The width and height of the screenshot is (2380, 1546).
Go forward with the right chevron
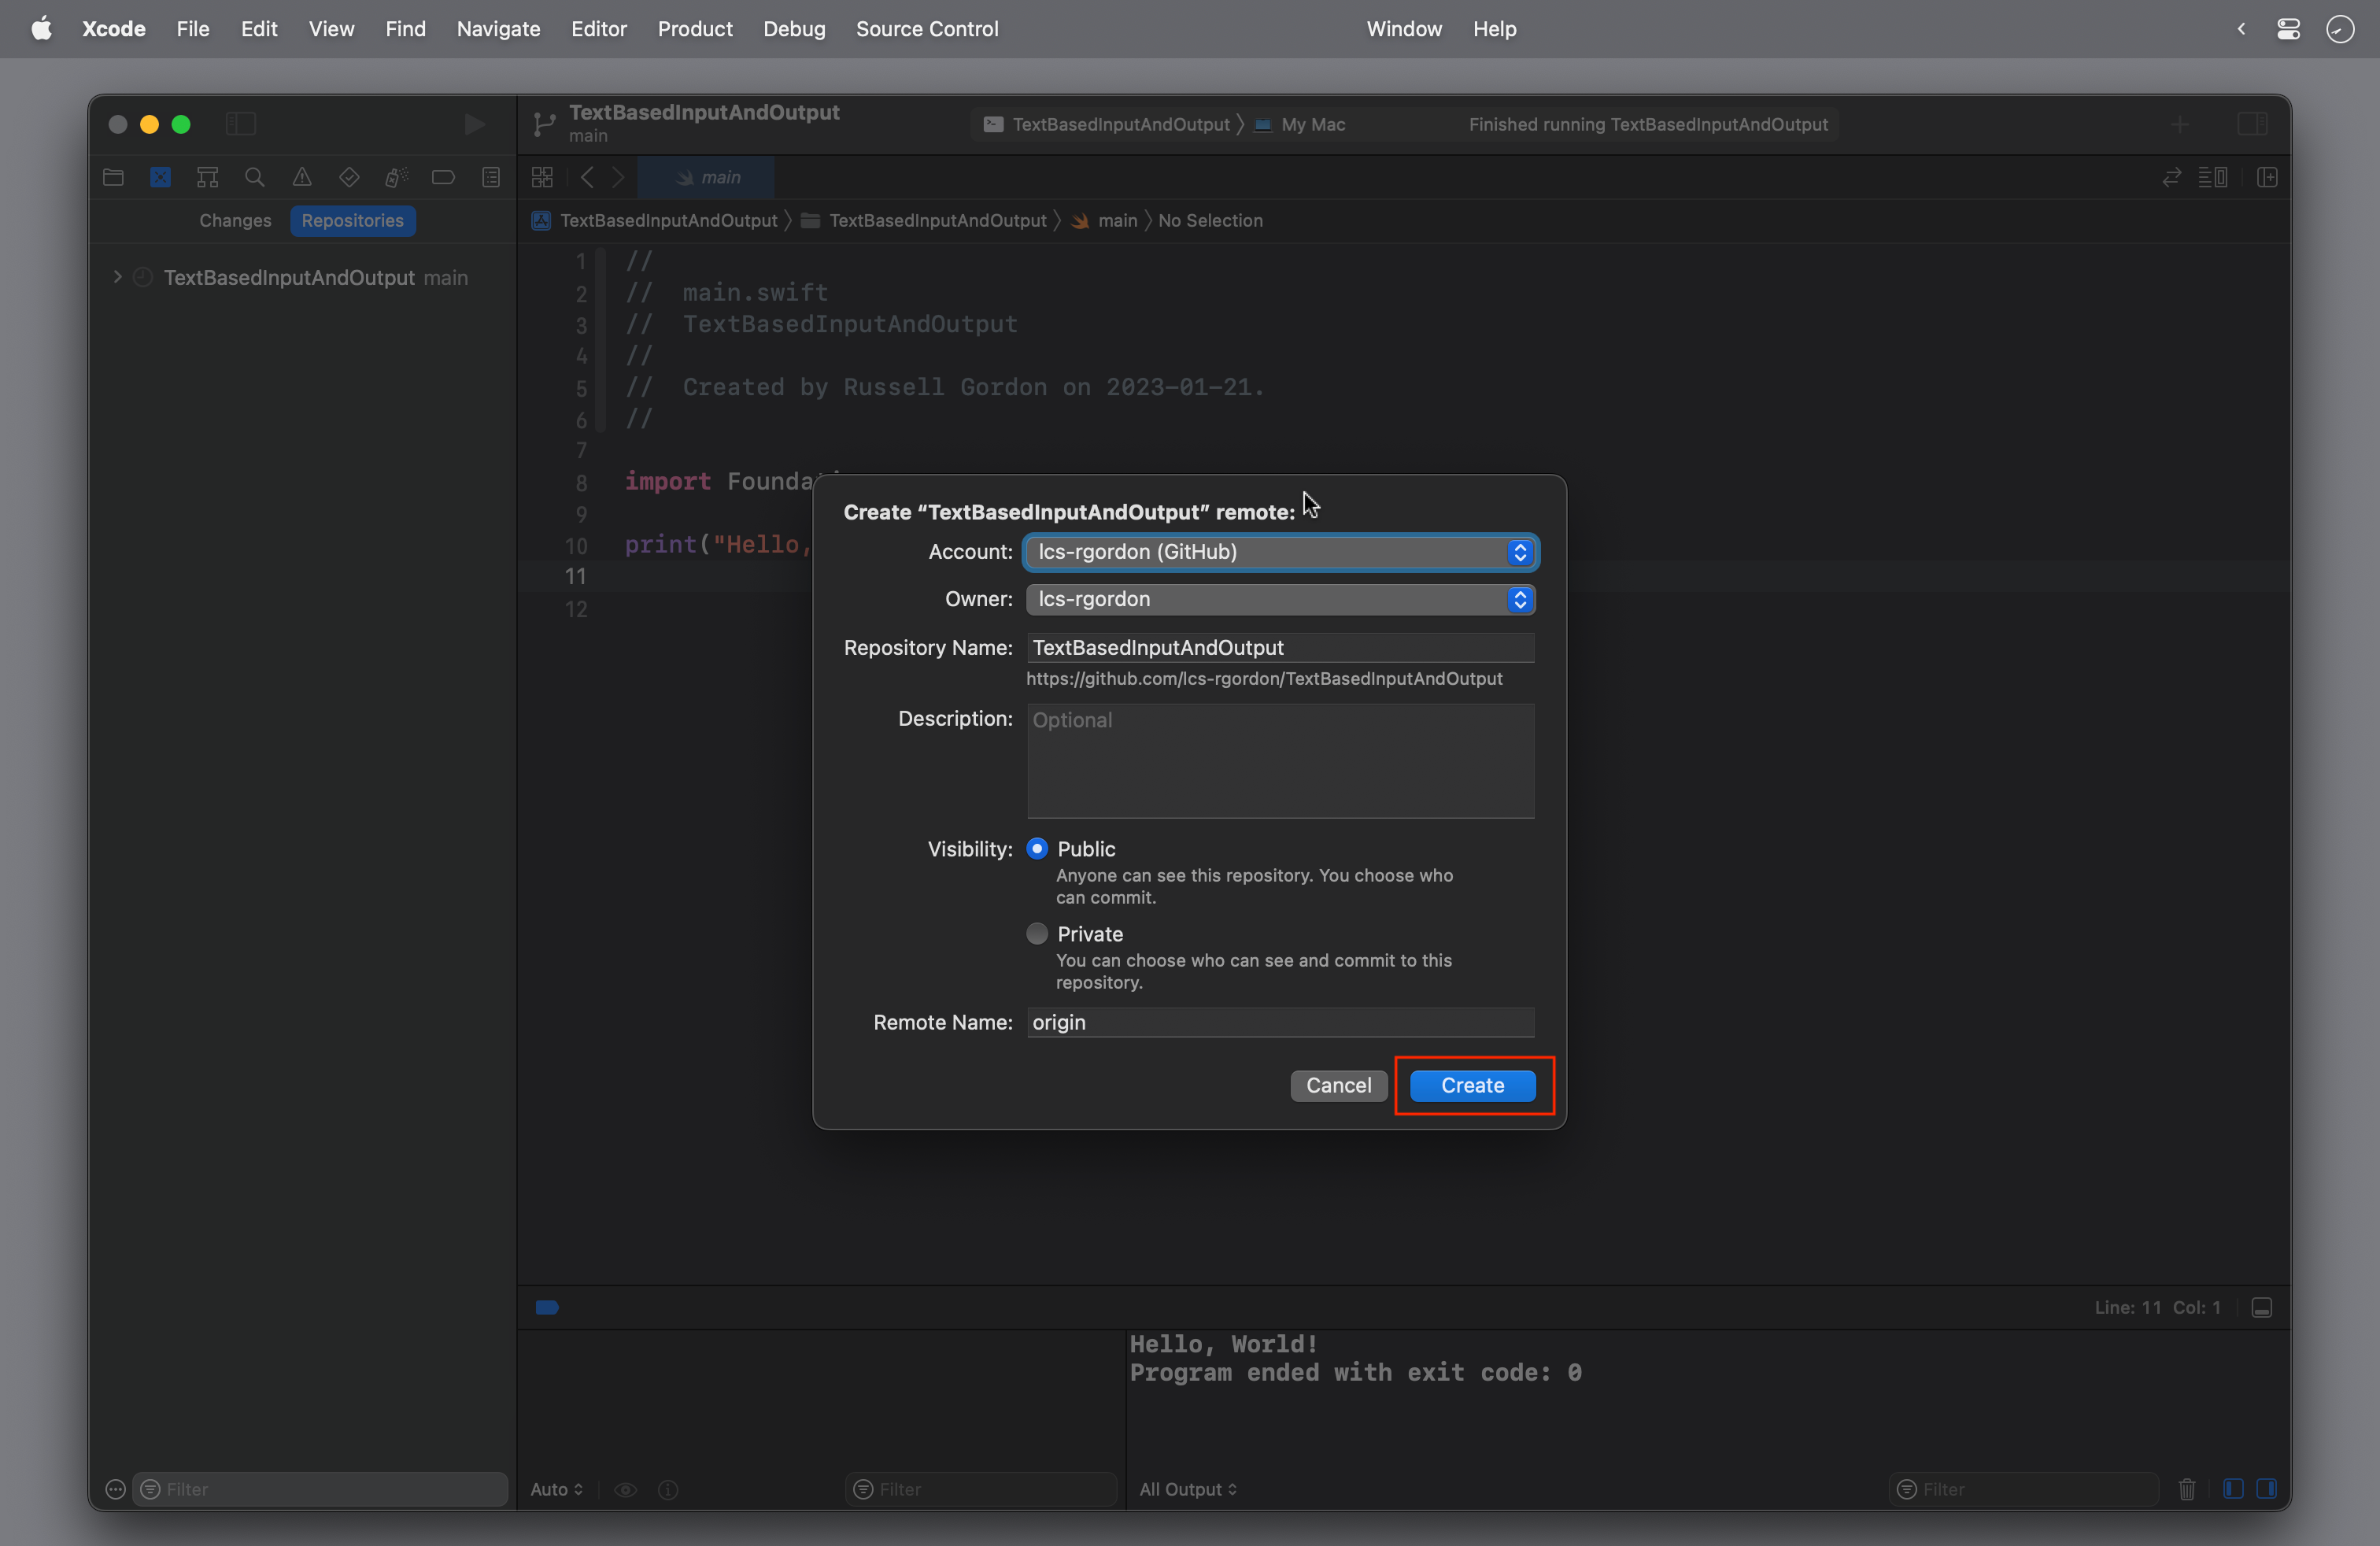(618, 177)
